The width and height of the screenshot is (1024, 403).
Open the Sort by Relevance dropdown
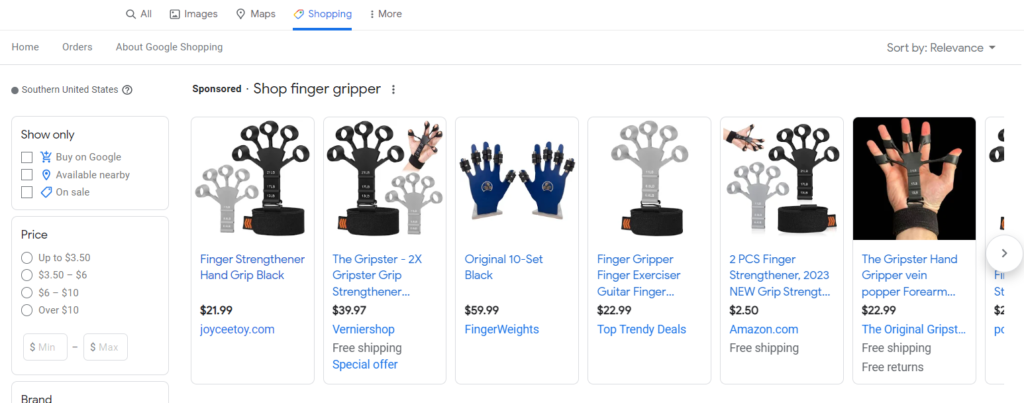[941, 48]
